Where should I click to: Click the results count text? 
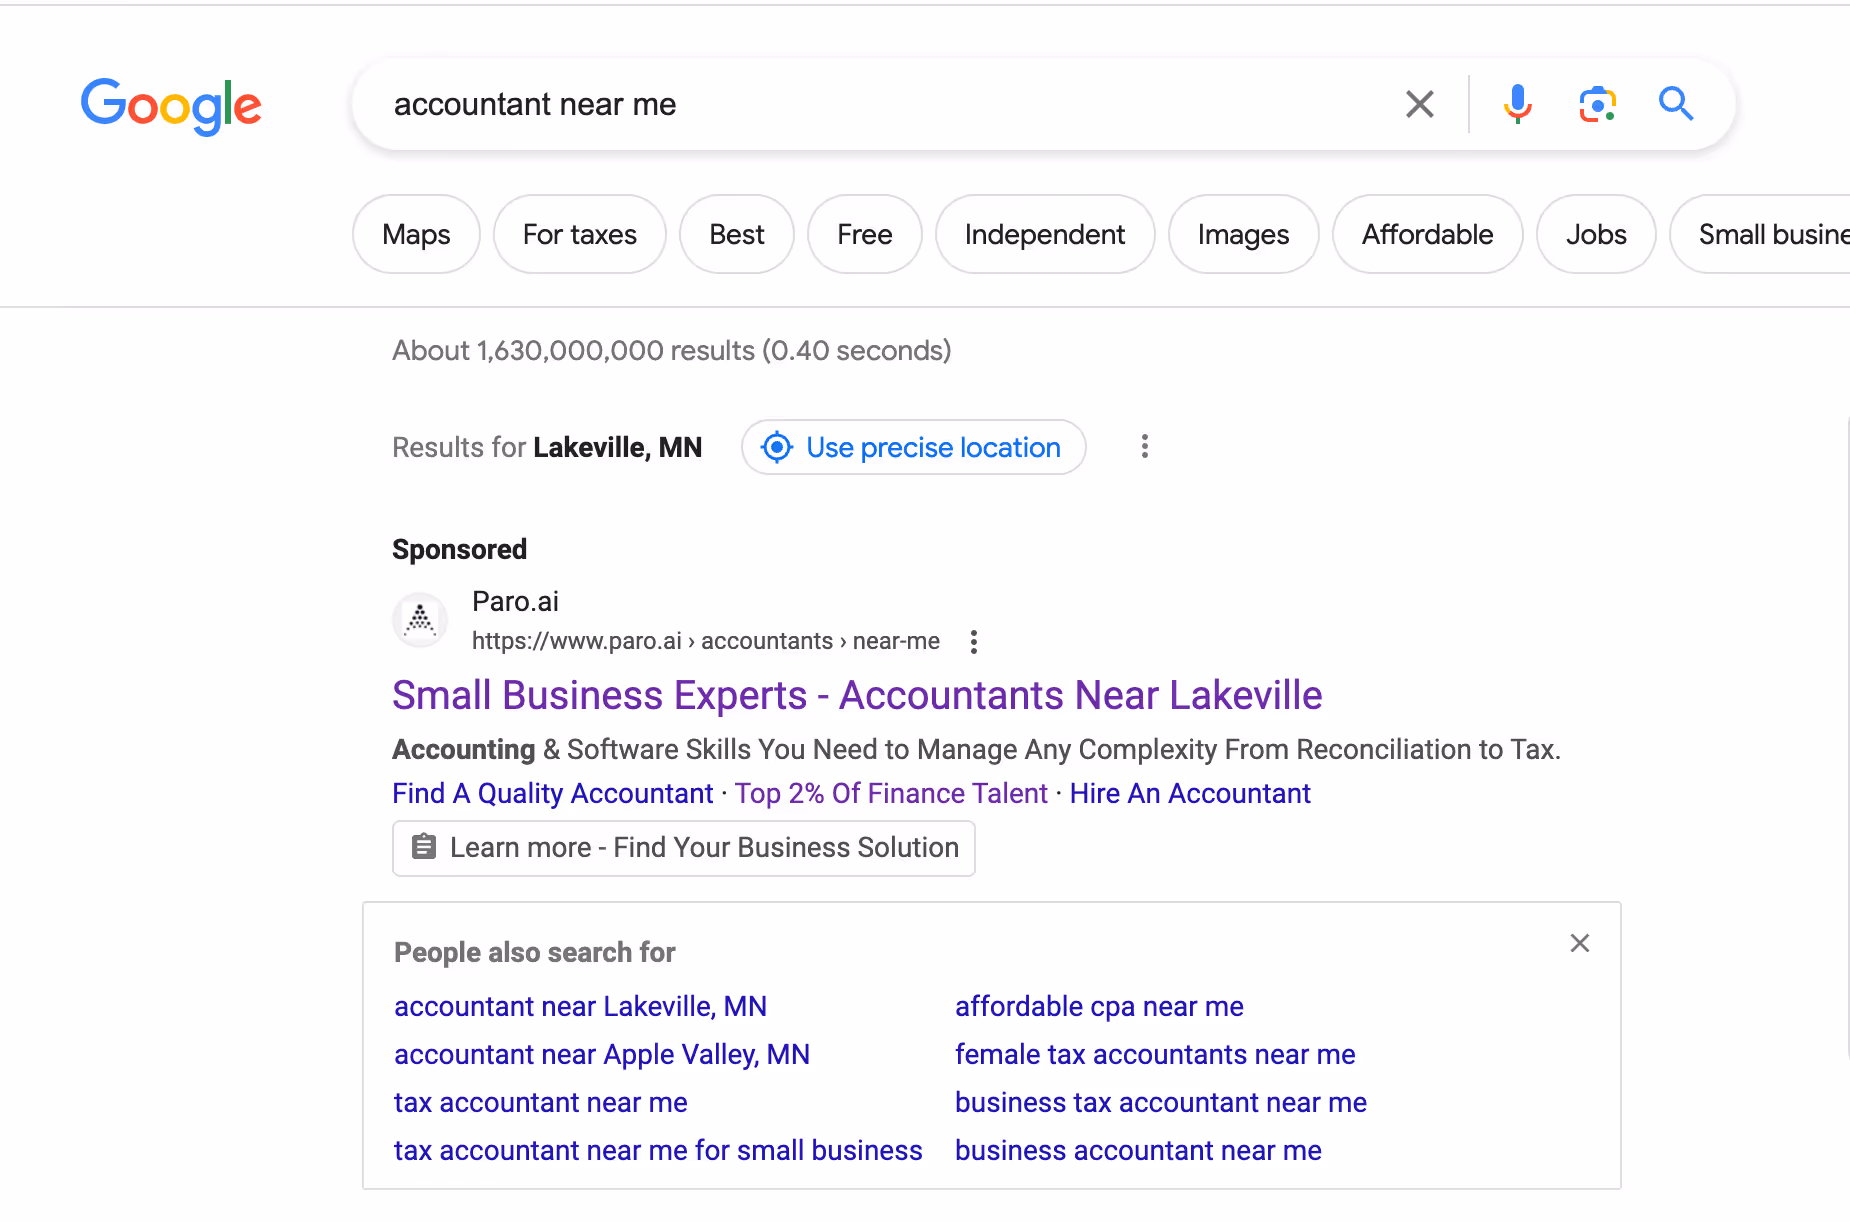672,351
